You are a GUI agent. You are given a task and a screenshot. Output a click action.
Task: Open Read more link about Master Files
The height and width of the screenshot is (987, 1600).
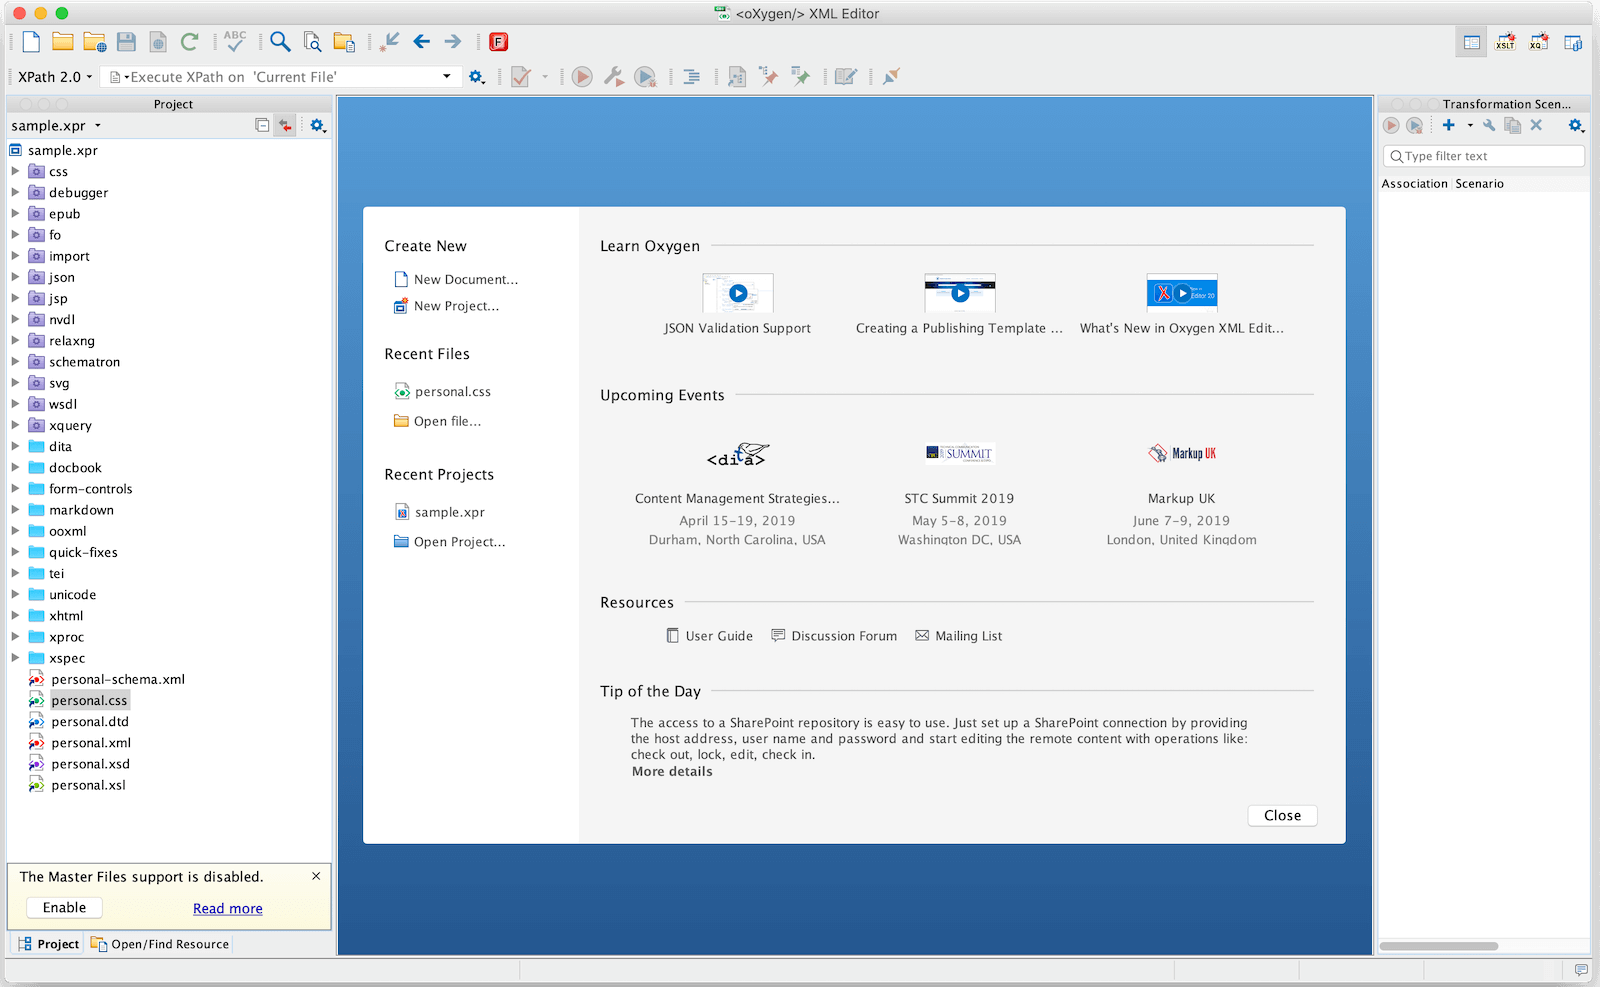pos(228,909)
